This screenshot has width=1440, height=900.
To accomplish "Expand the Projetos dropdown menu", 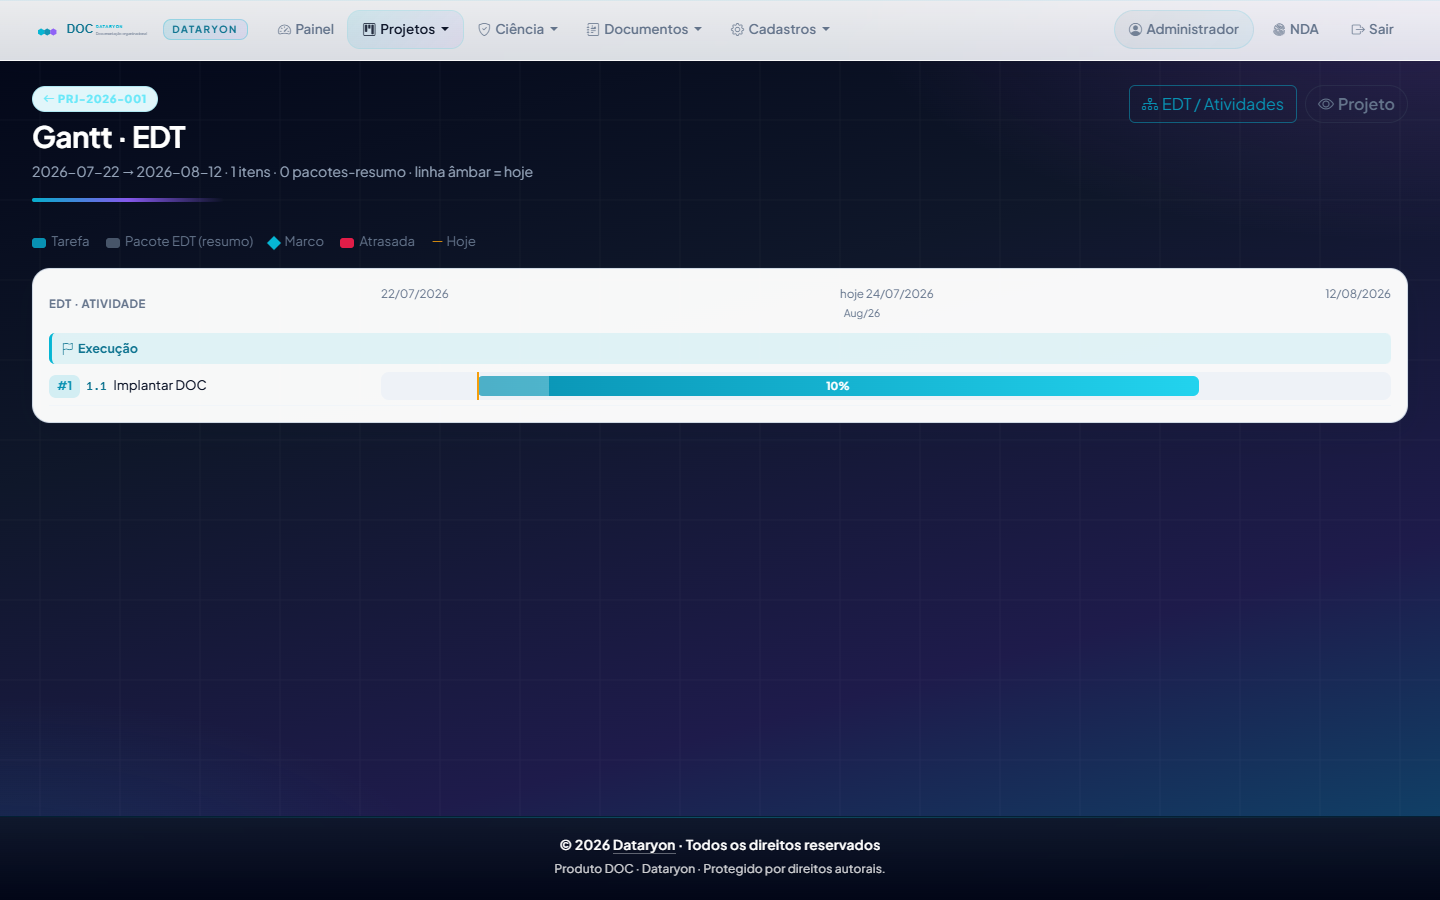I will pyautogui.click(x=405, y=30).
